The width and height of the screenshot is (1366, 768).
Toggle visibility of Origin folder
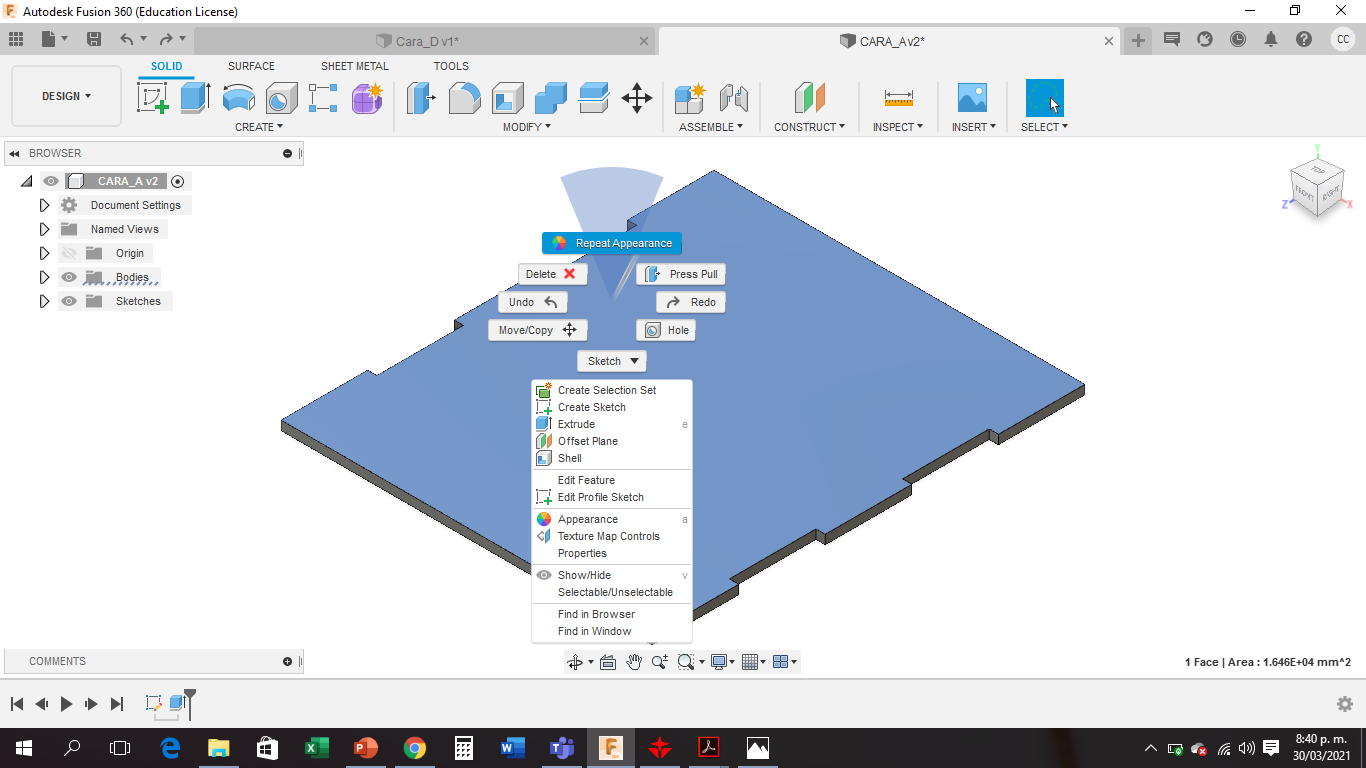pos(69,253)
